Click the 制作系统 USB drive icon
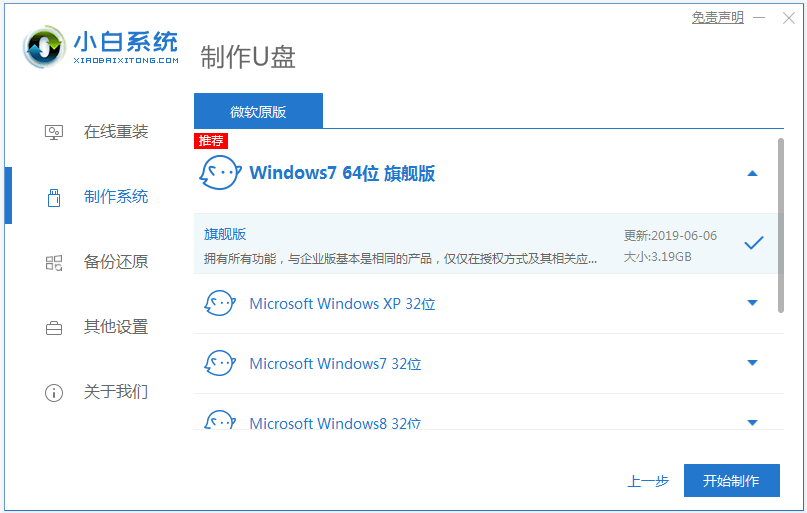This screenshot has width=807, height=513. pyautogui.click(x=54, y=197)
